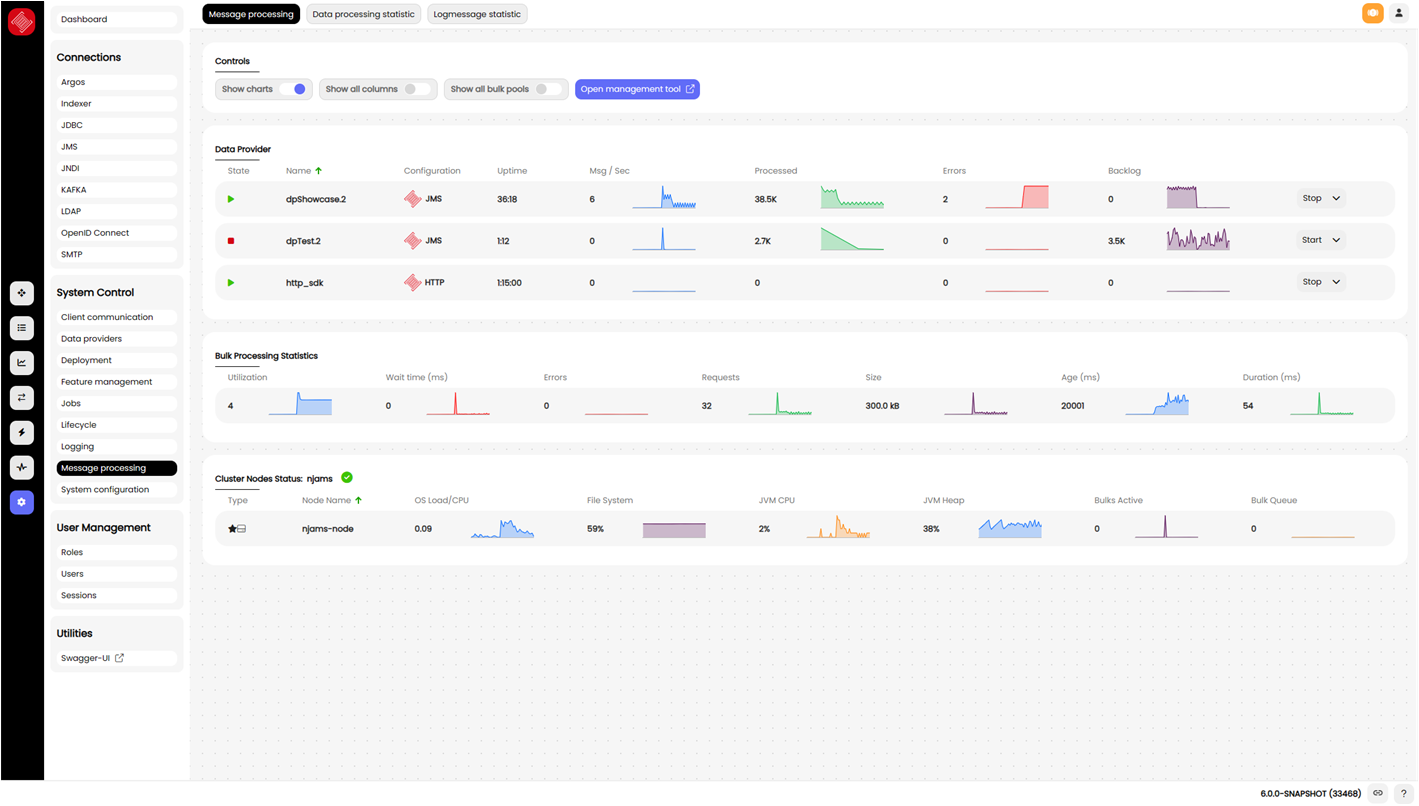Stop the dpShowcase.2 data provider
This screenshot has height=806, width=1419.
[1312, 199]
